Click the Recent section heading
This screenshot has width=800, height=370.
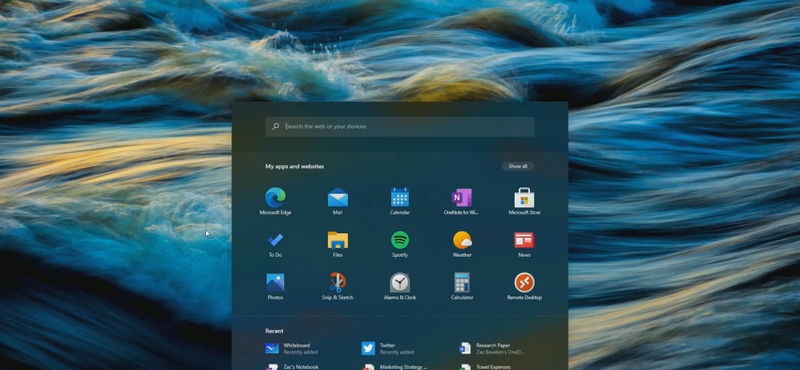click(x=274, y=331)
